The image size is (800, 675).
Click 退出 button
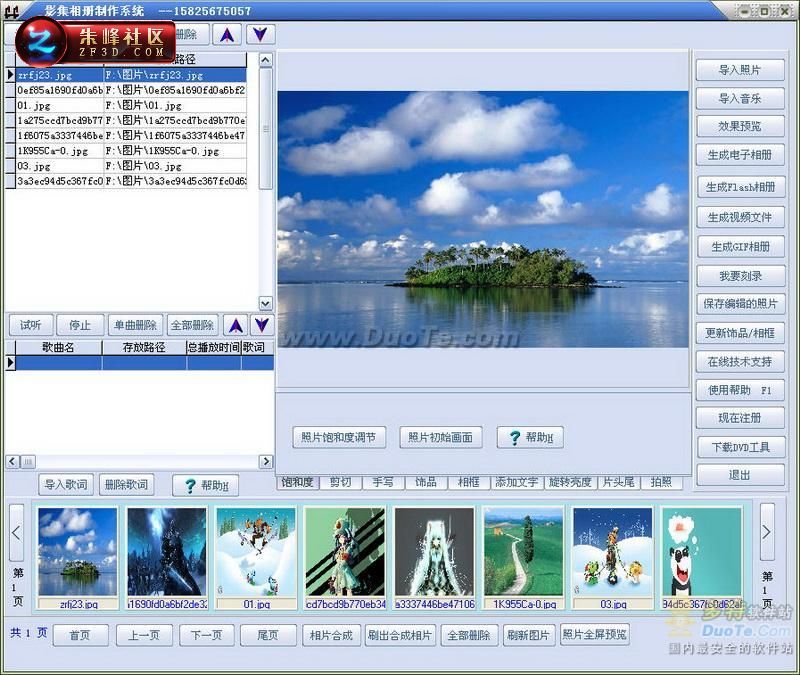point(740,475)
